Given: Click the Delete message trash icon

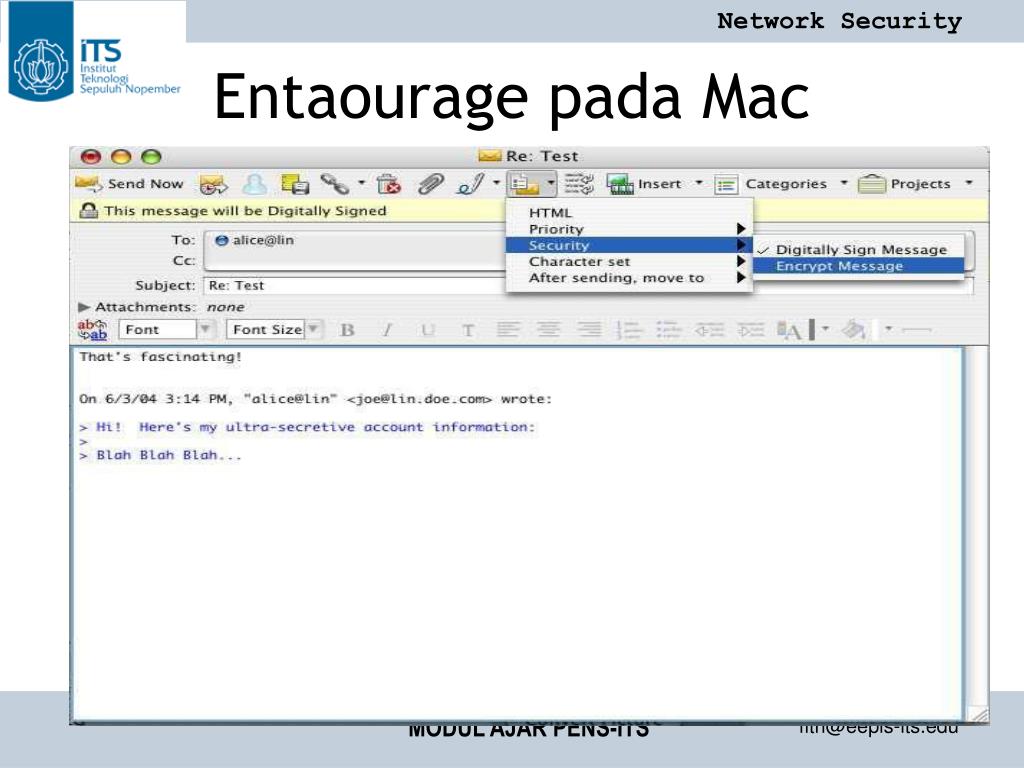Looking at the screenshot, I should (389, 185).
